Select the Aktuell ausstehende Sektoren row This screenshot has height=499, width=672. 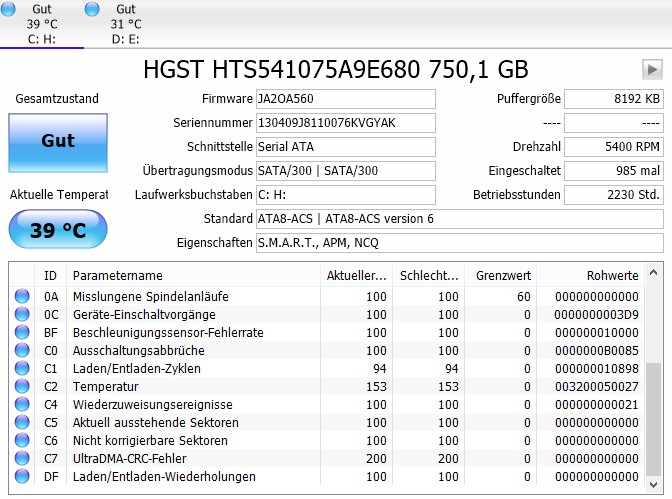pos(327,422)
